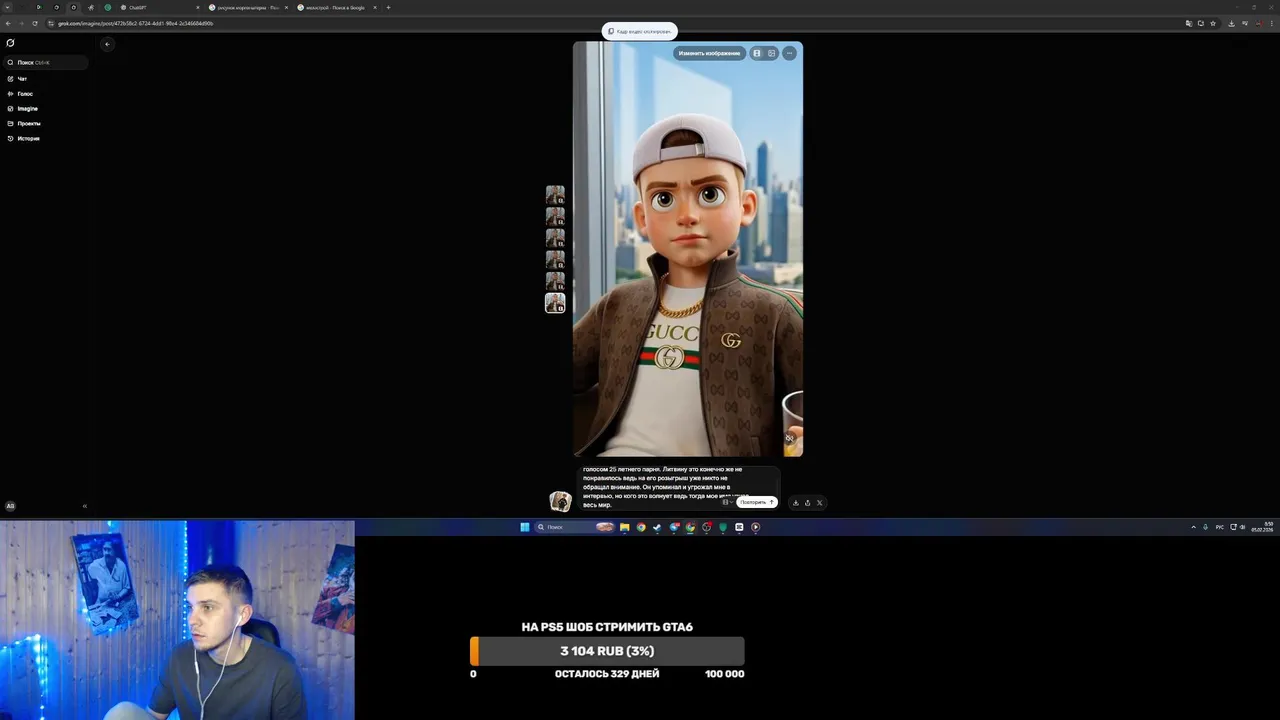Open the Поиск search field in Grok sidebar
Image resolution: width=1280 pixels, height=720 pixels.
[47, 62]
